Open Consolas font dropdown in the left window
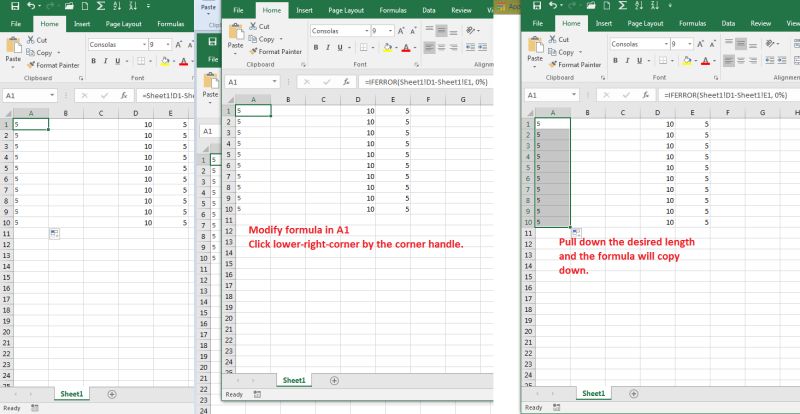Viewport: 800px width, 414px height. 144,45
